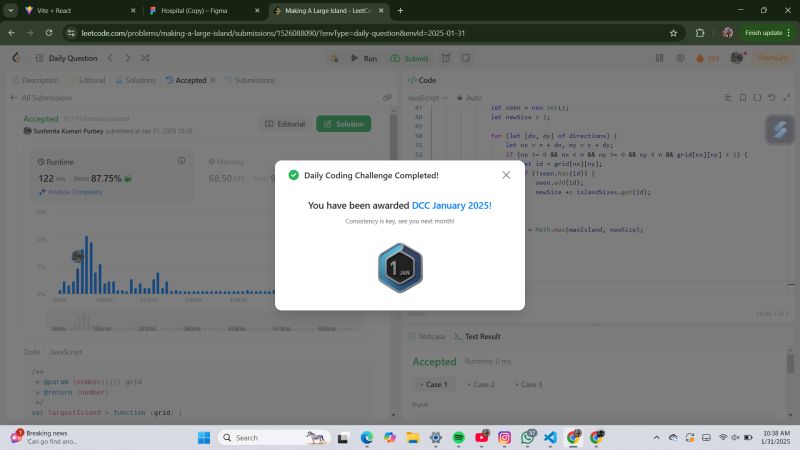The image size is (800, 450).
Task: Expand the code editor fullscreen icon
Action: pos(787,97)
